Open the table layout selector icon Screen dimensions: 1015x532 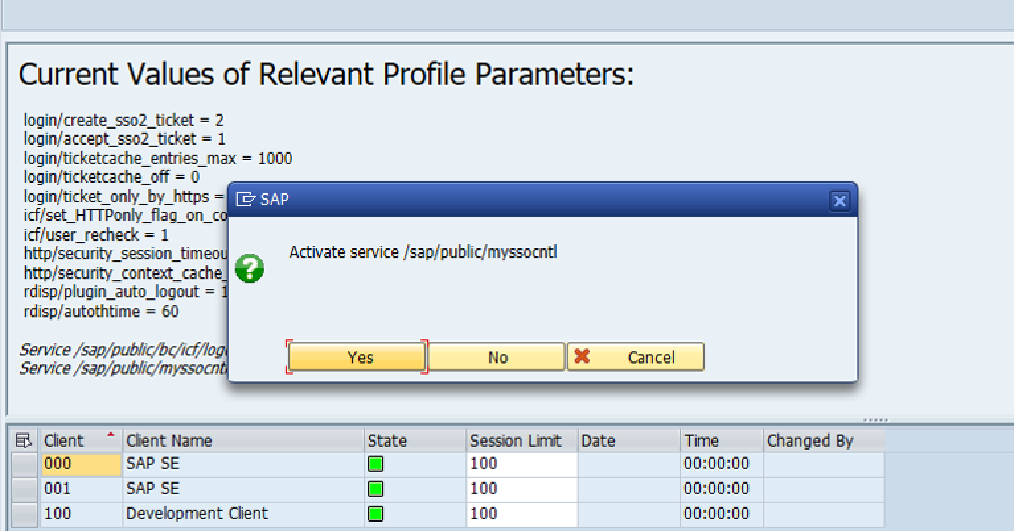point(23,441)
